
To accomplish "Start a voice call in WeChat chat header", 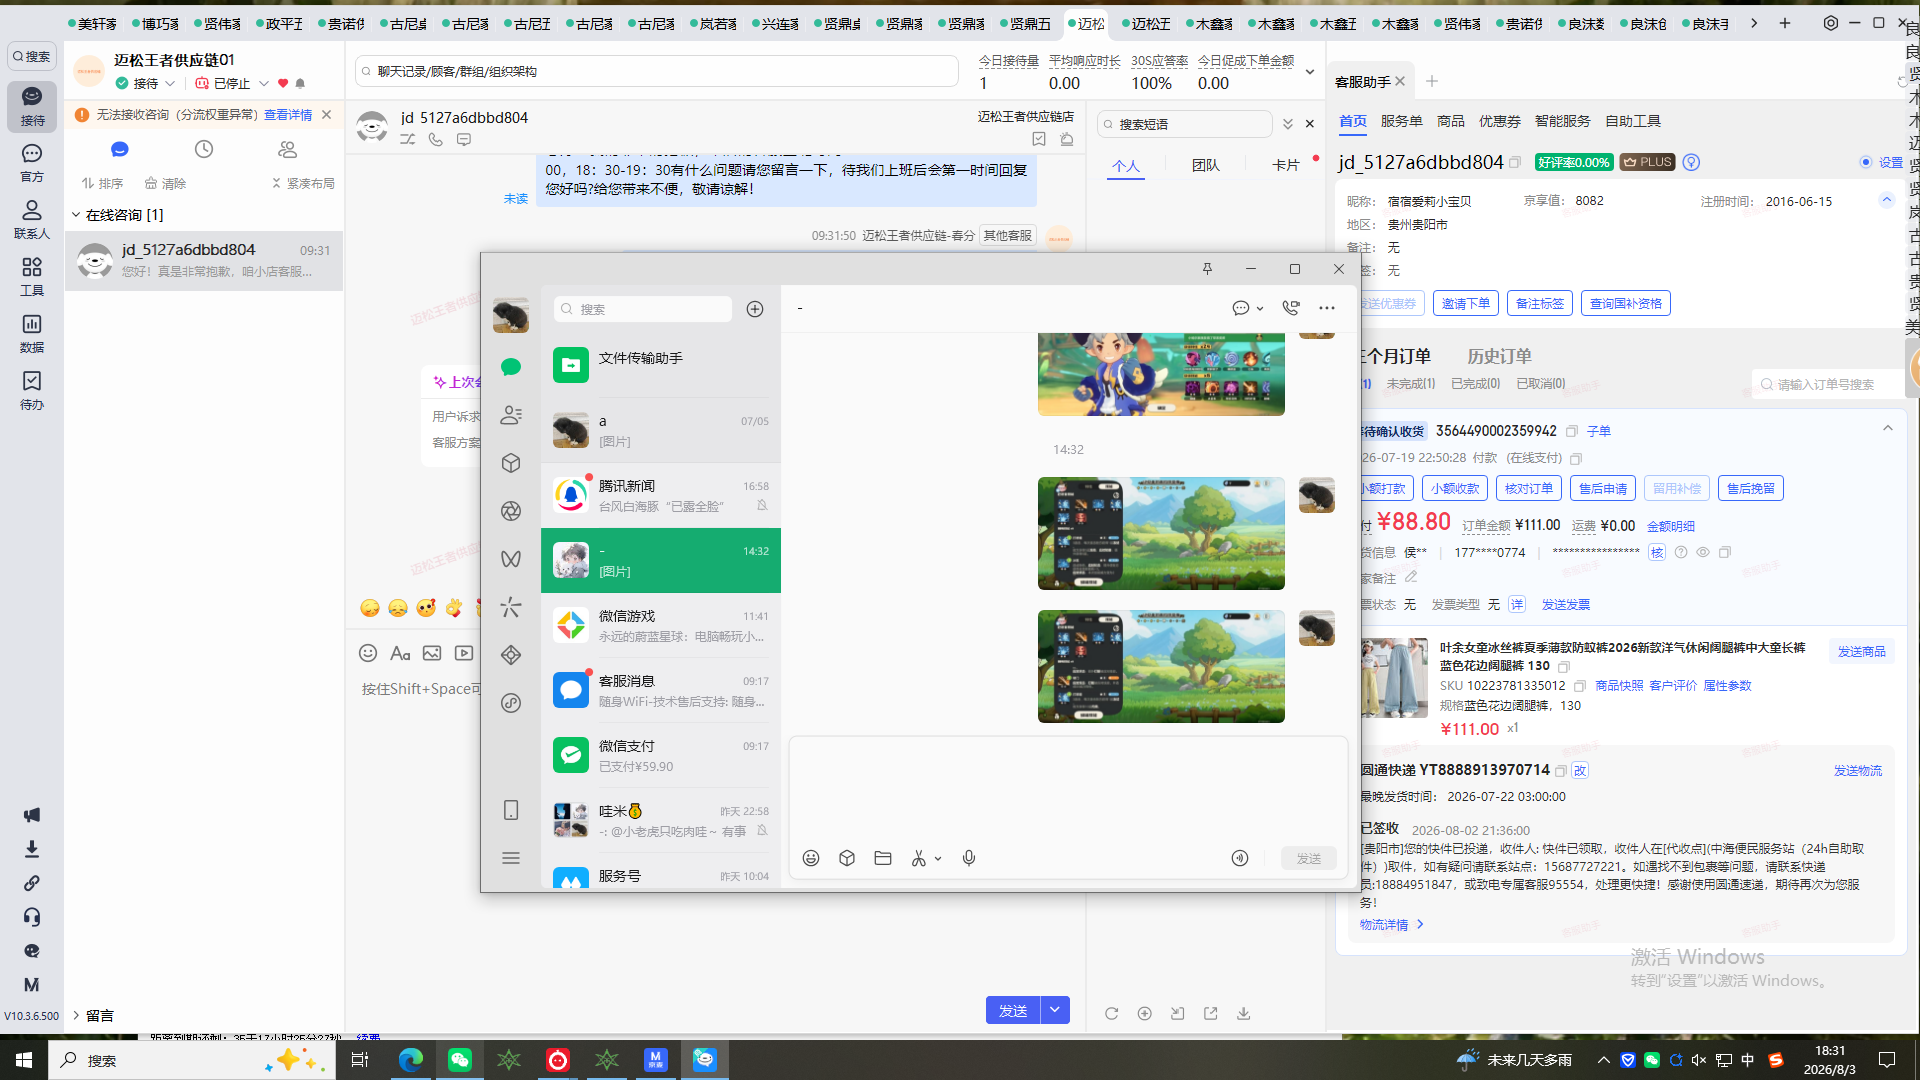I will pyautogui.click(x=1291, y=308).
